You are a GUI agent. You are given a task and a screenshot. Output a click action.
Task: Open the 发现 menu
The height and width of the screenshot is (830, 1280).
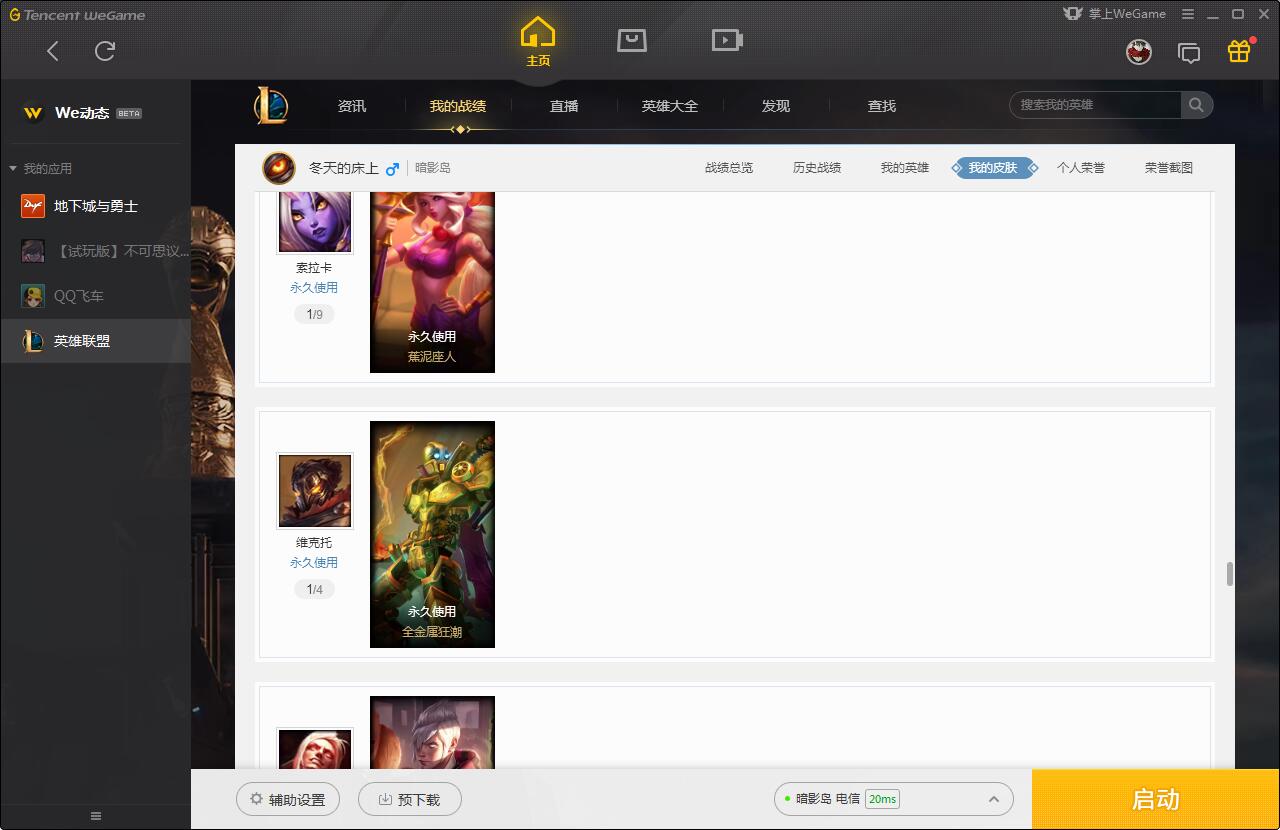(x=776, y=106)
